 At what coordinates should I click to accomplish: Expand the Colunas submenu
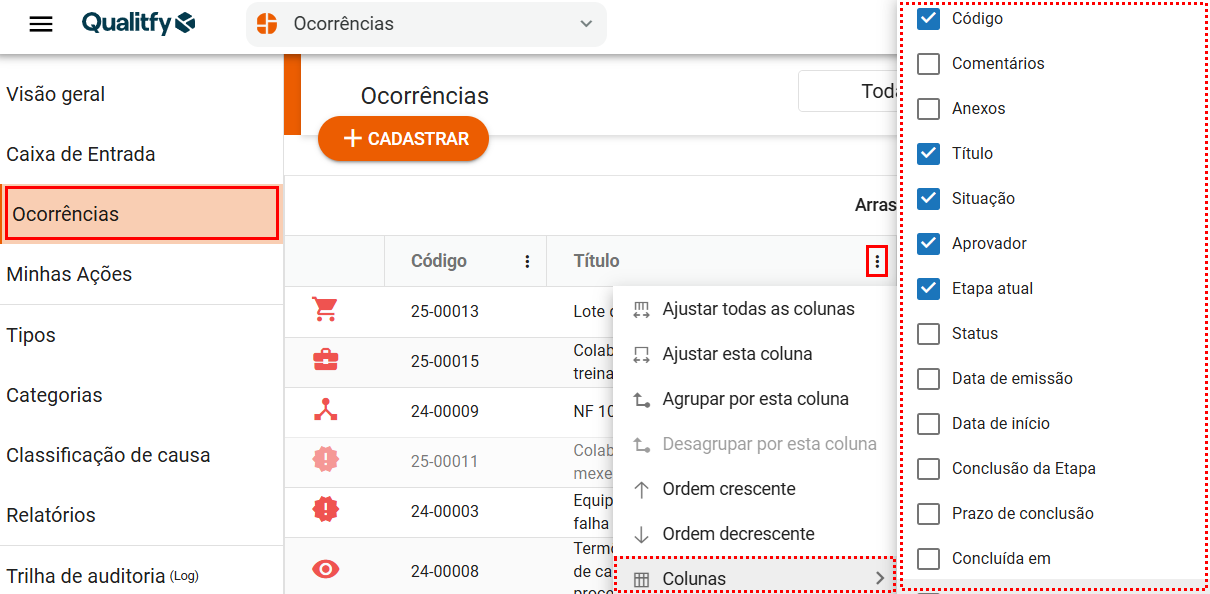click(753, 578)
